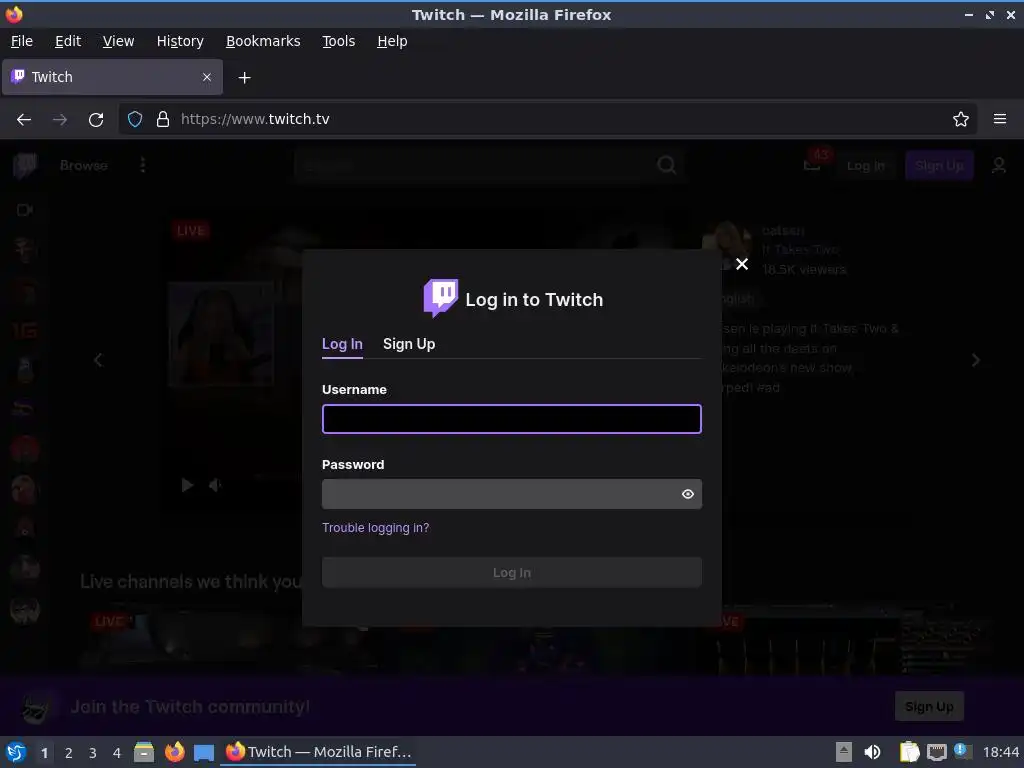The image size is (1024, 768).
Task: Open the three-dot more menu in Twitch header
Action: [142, 165]
